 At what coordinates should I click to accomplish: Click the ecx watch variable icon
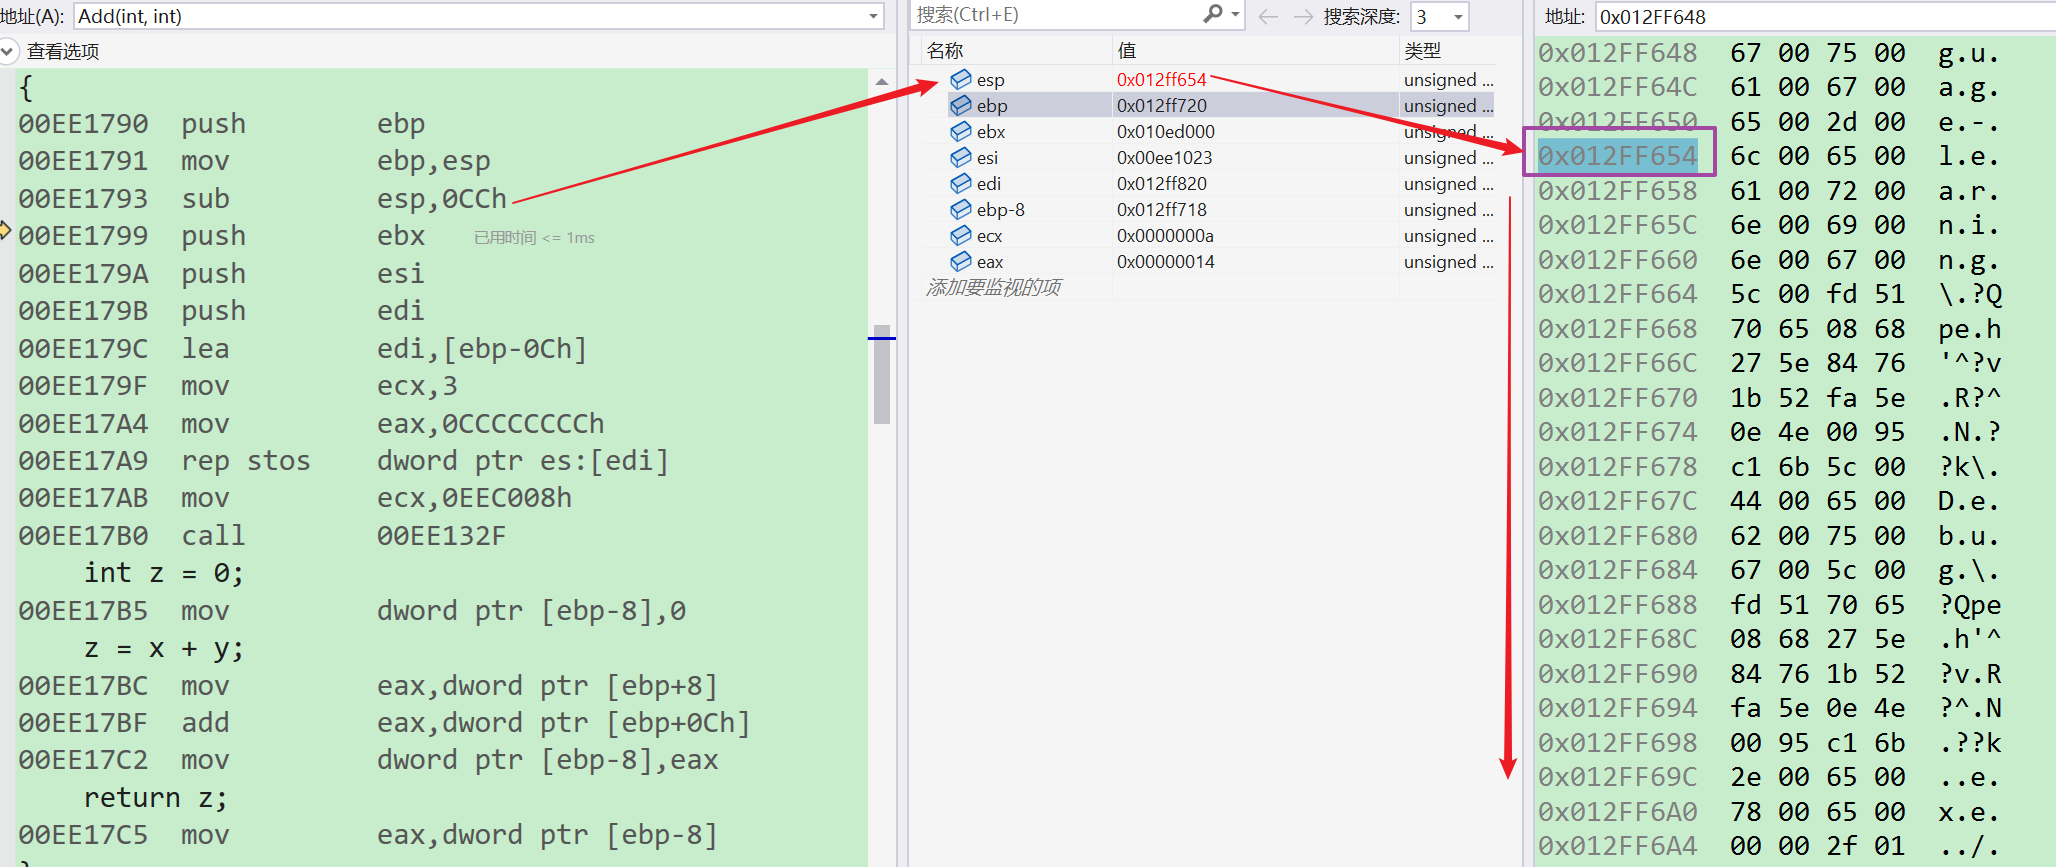click(961, 235)
